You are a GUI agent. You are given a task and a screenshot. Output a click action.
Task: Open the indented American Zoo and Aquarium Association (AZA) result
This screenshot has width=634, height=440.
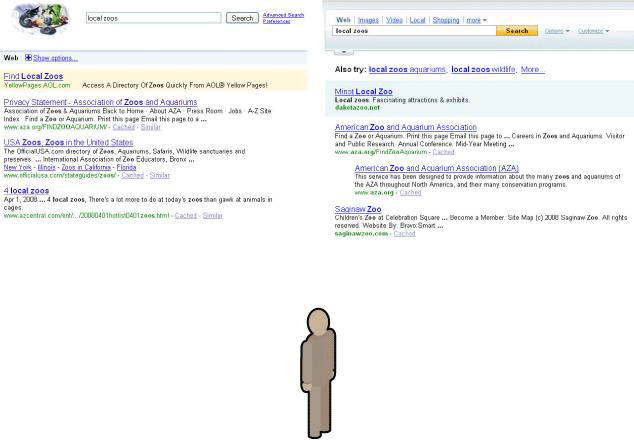coord(437,168)
